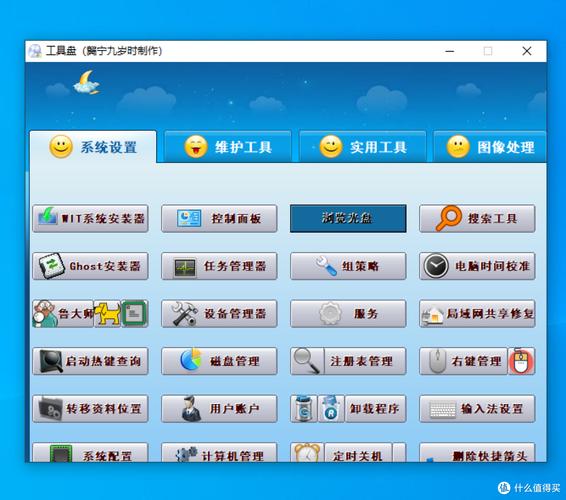Click the pie chart disk icon

tap(191, 360)
